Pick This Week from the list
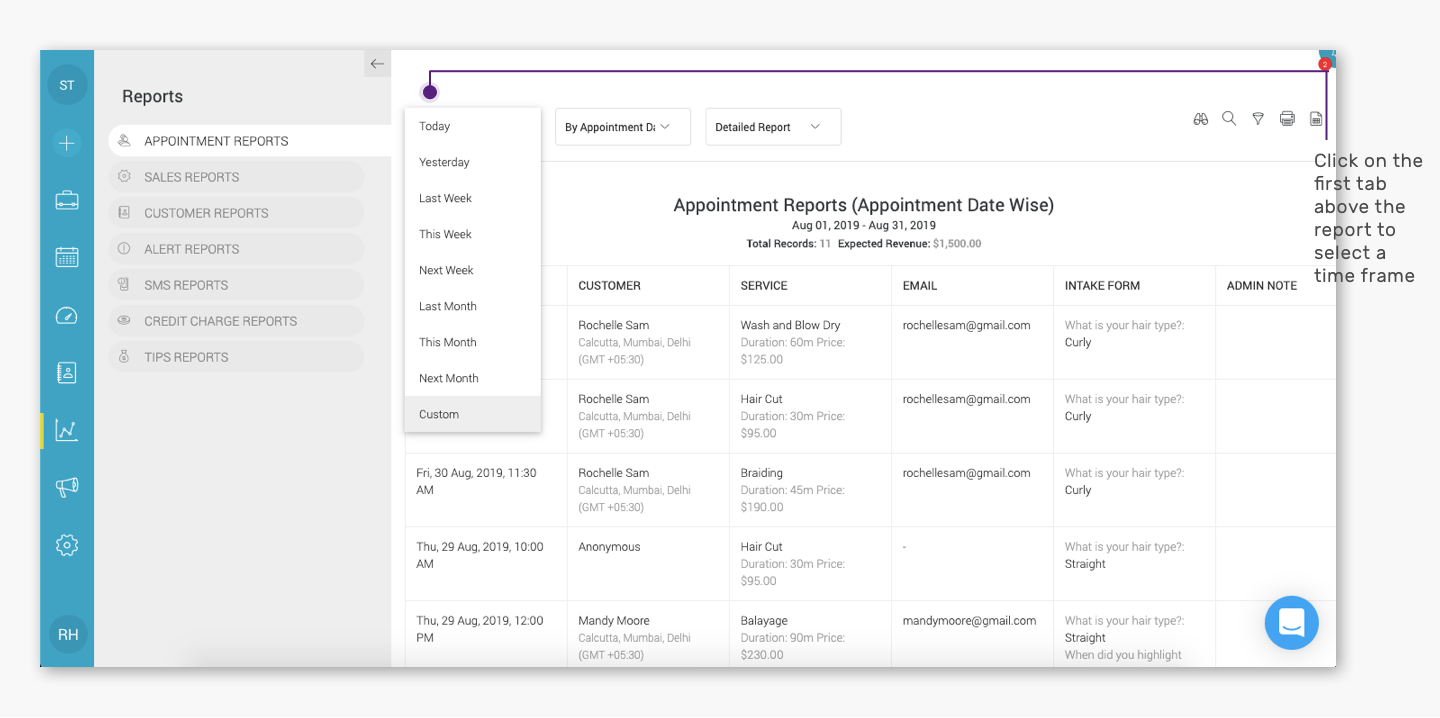 point(473,234)
